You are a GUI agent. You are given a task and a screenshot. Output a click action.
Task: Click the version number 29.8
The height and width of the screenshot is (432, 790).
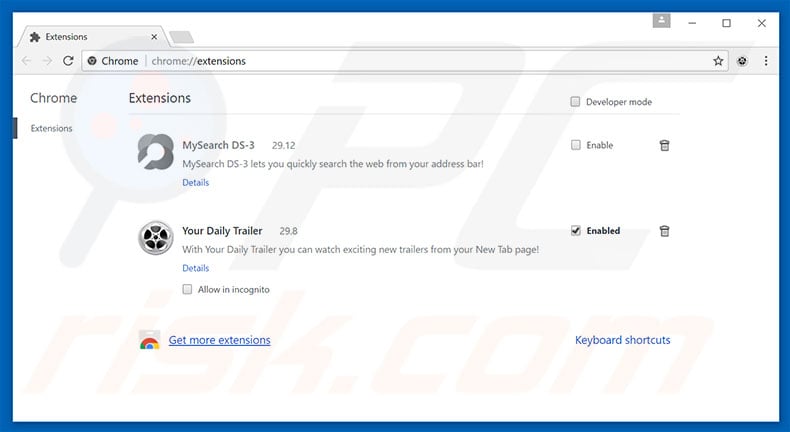click(x=289, y=231)
